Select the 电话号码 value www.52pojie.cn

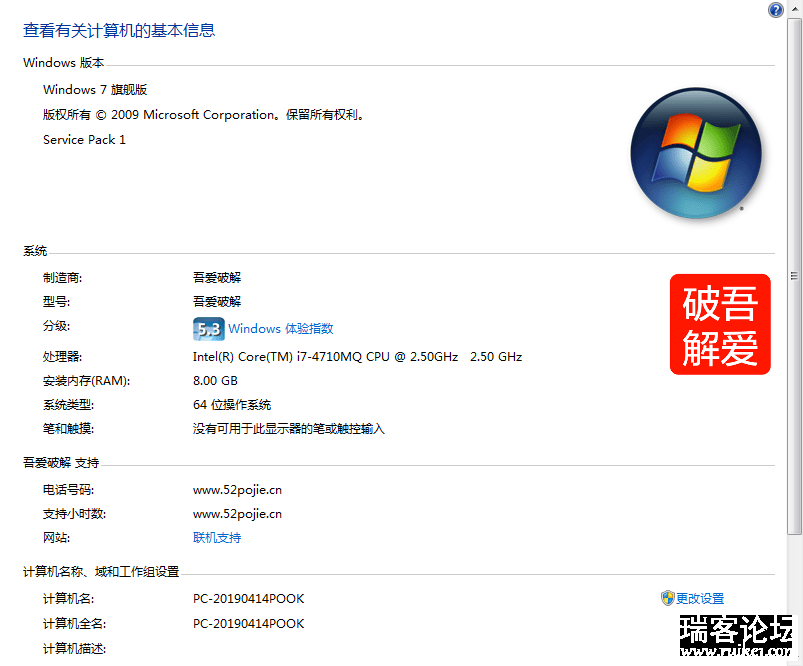237,490
